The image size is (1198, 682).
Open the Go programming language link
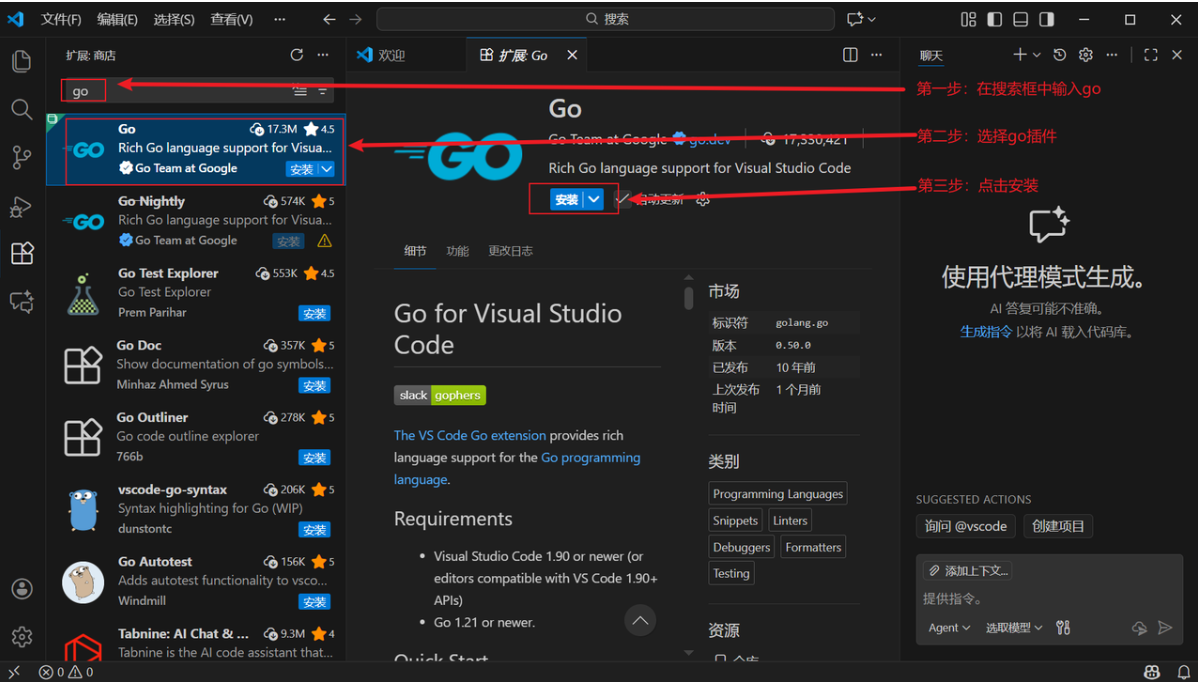tap(516, 468)
